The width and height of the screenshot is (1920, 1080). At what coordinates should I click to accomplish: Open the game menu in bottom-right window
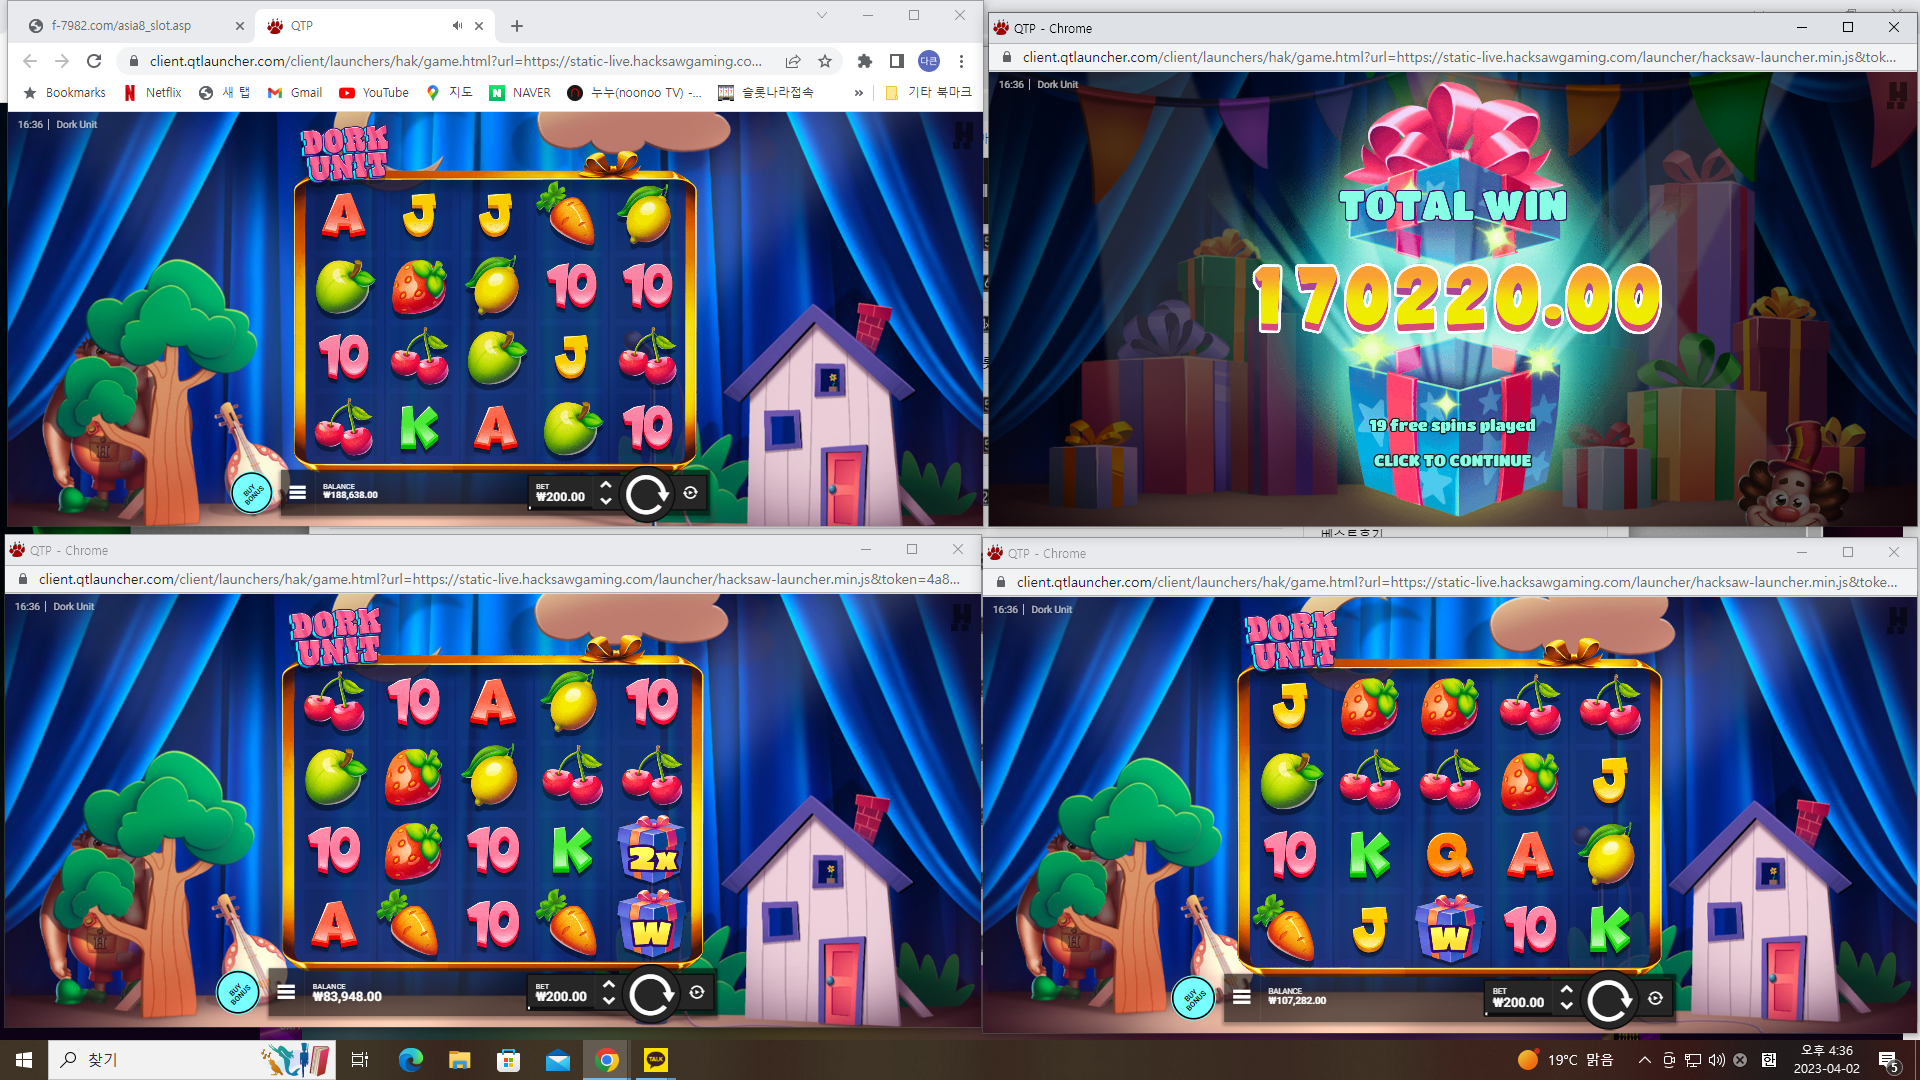pos(1242,997)
